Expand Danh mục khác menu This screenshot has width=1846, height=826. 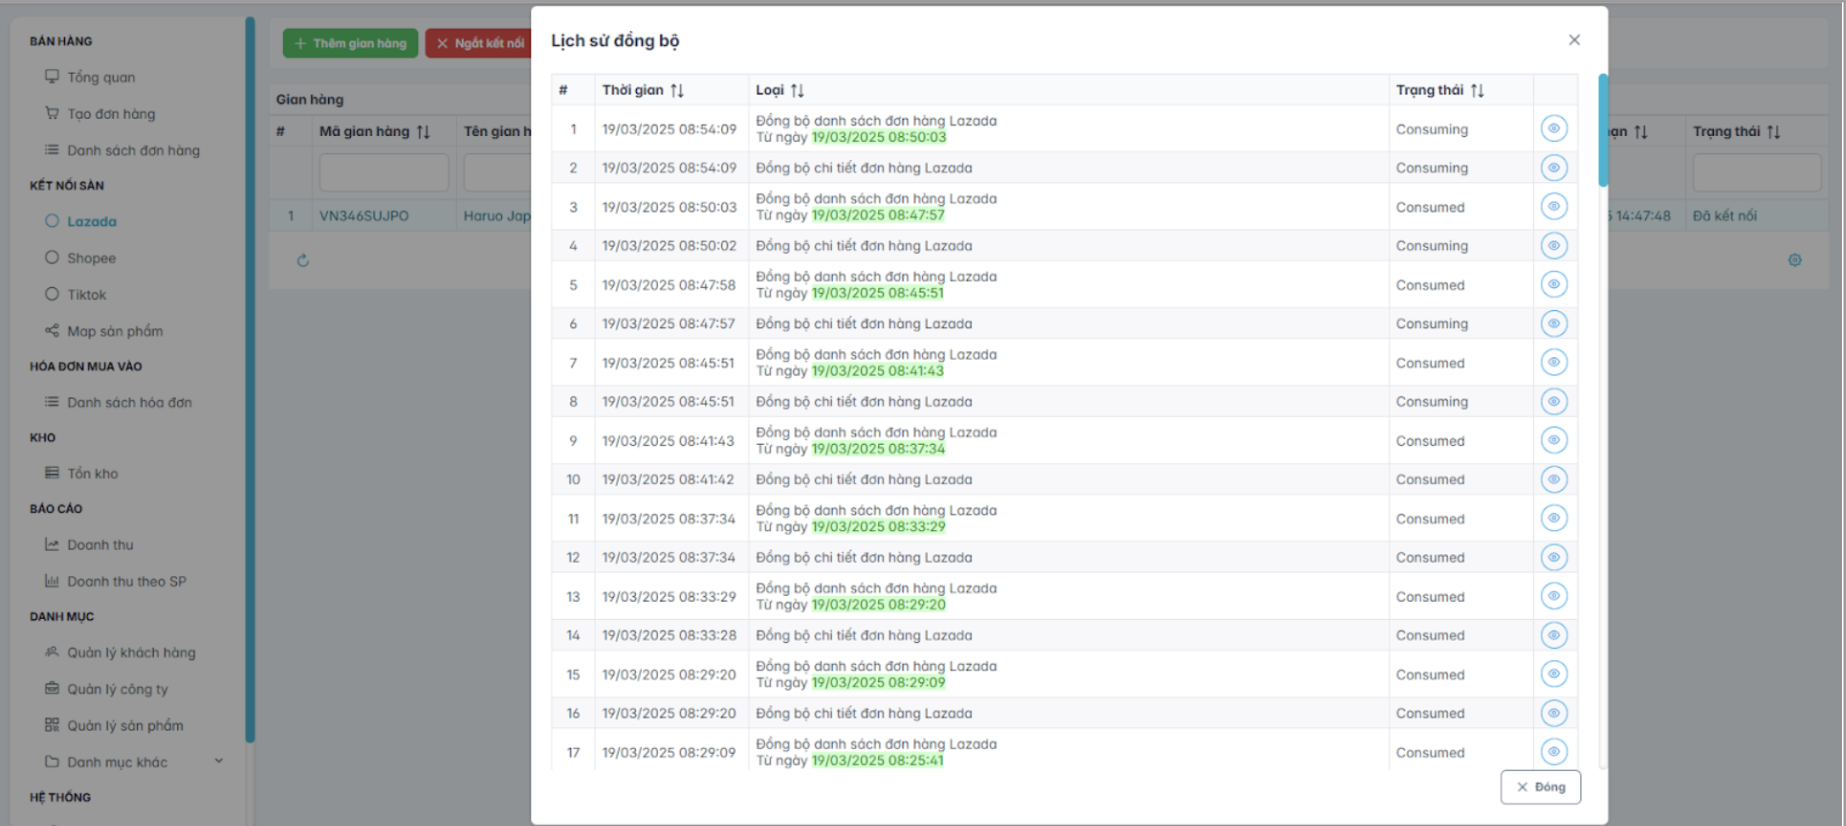click(218, 762)
